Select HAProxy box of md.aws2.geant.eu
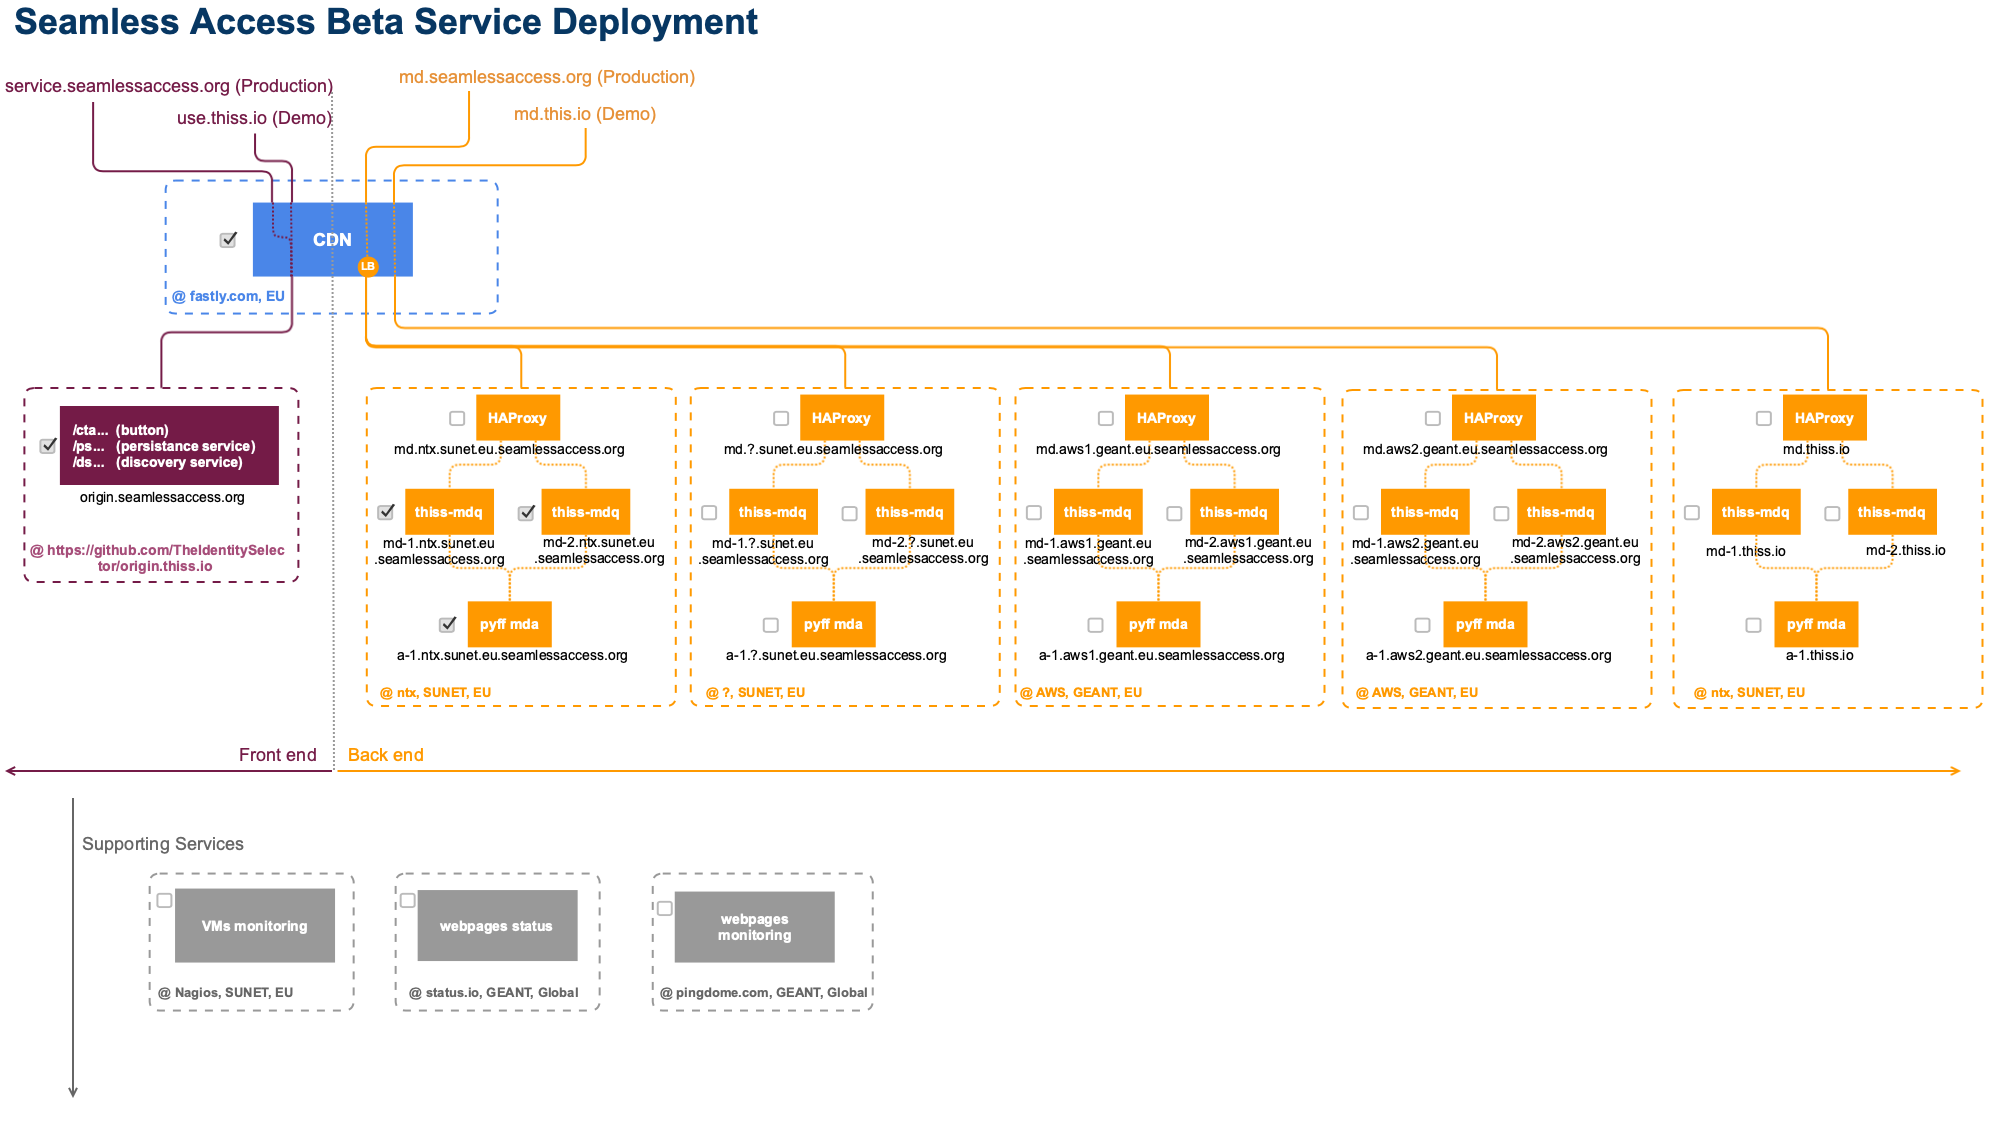The width and height of the screenshot is (2011, 1148). [1493, 418]
